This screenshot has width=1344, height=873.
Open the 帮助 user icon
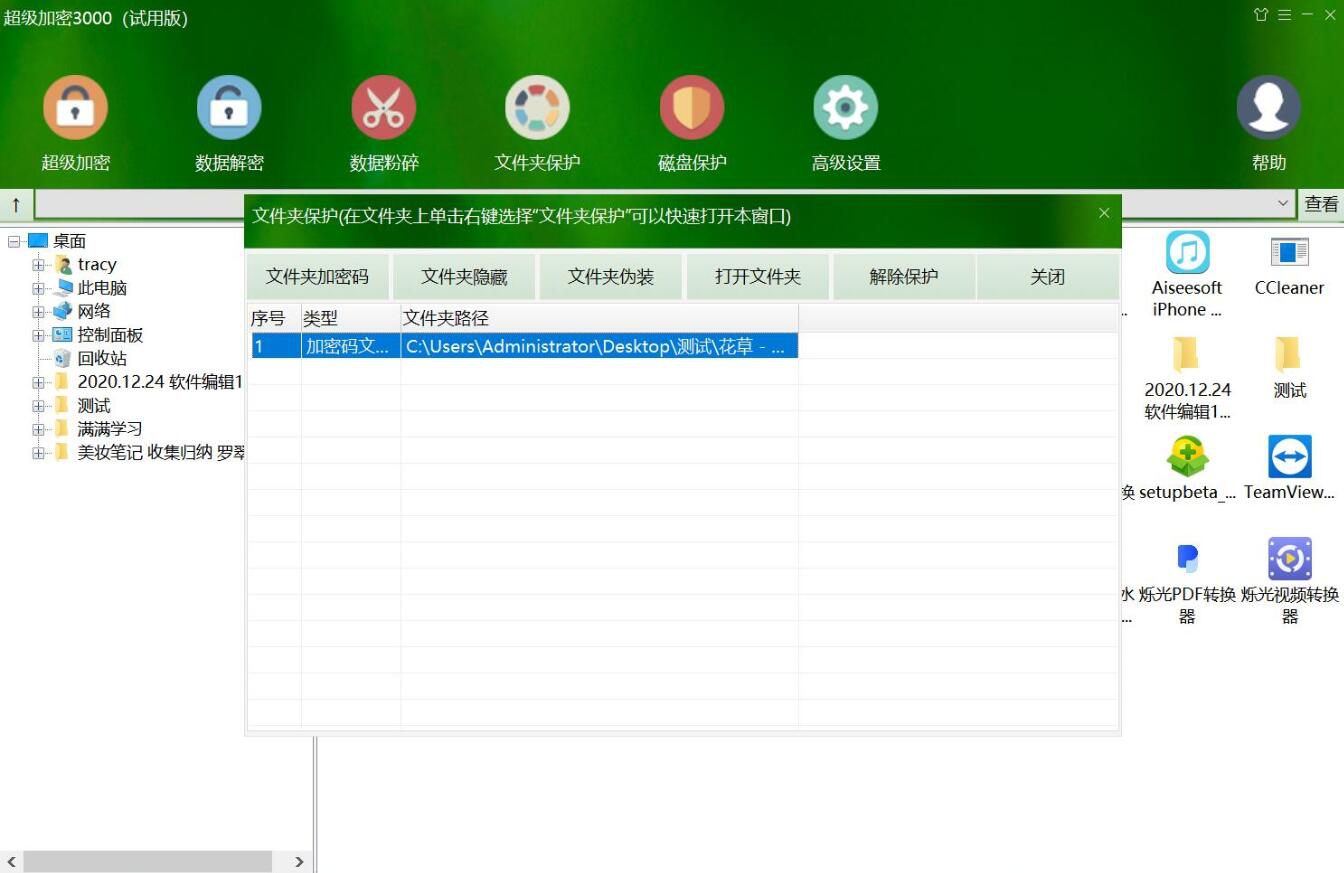tap(1268, 108)
